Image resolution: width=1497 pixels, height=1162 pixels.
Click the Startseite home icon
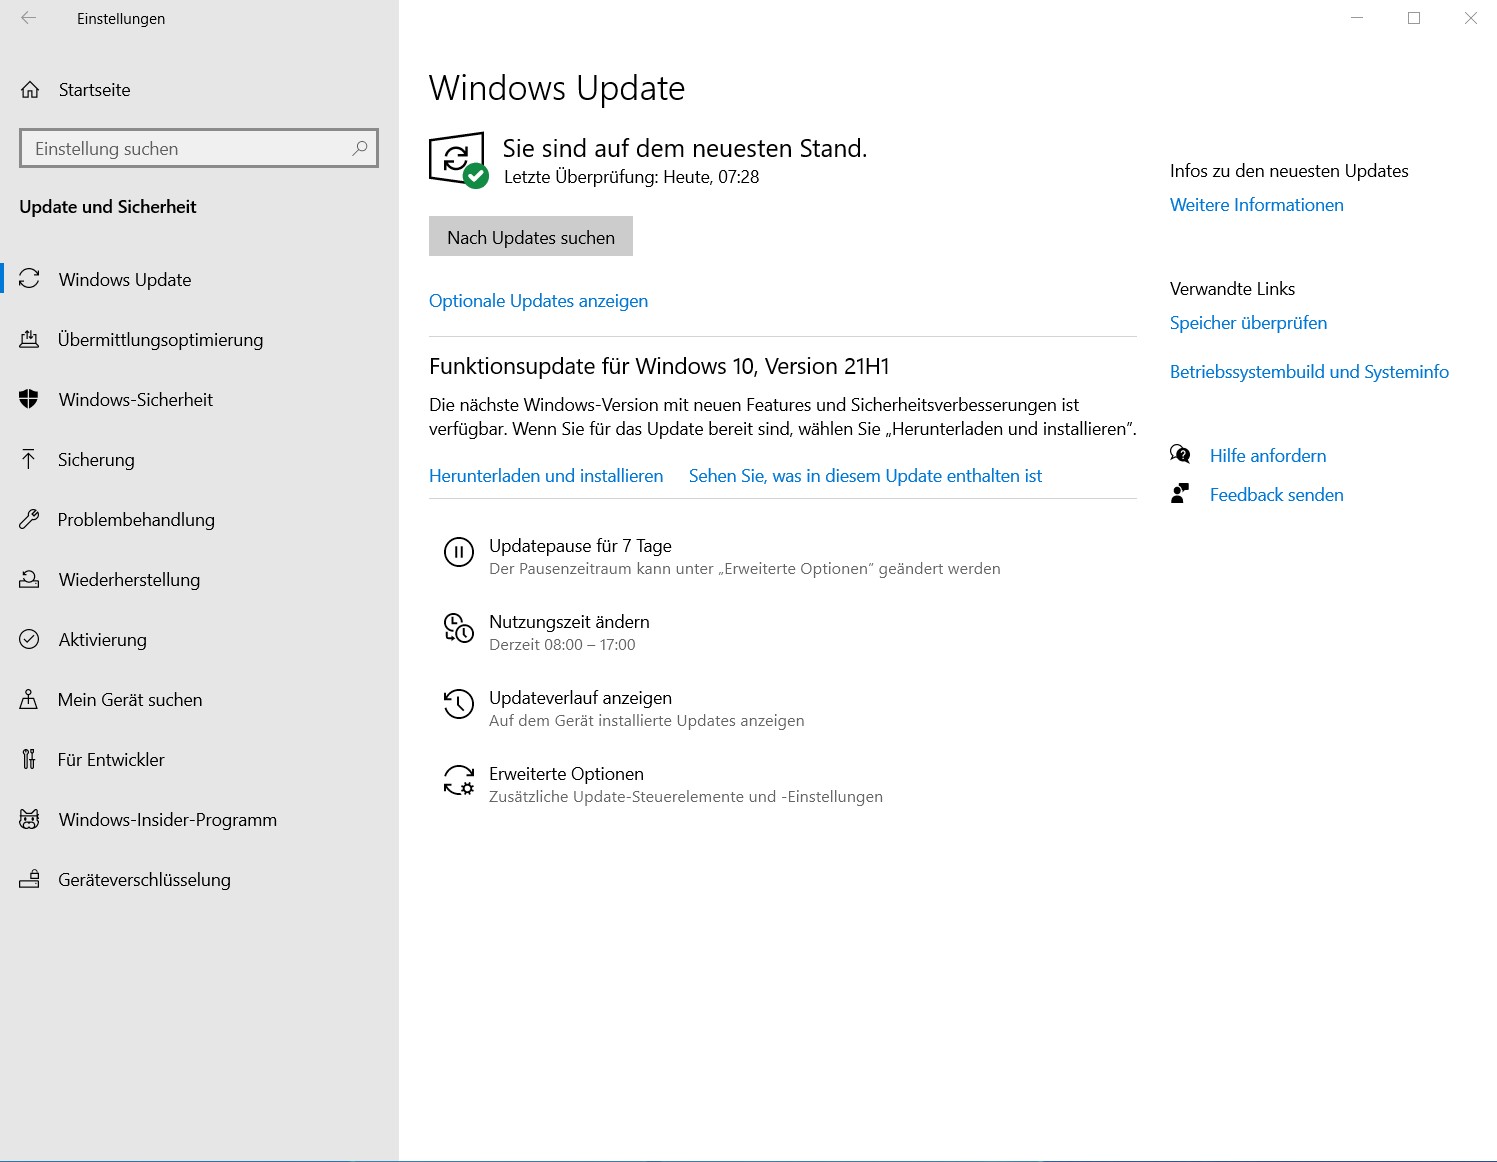30,90
